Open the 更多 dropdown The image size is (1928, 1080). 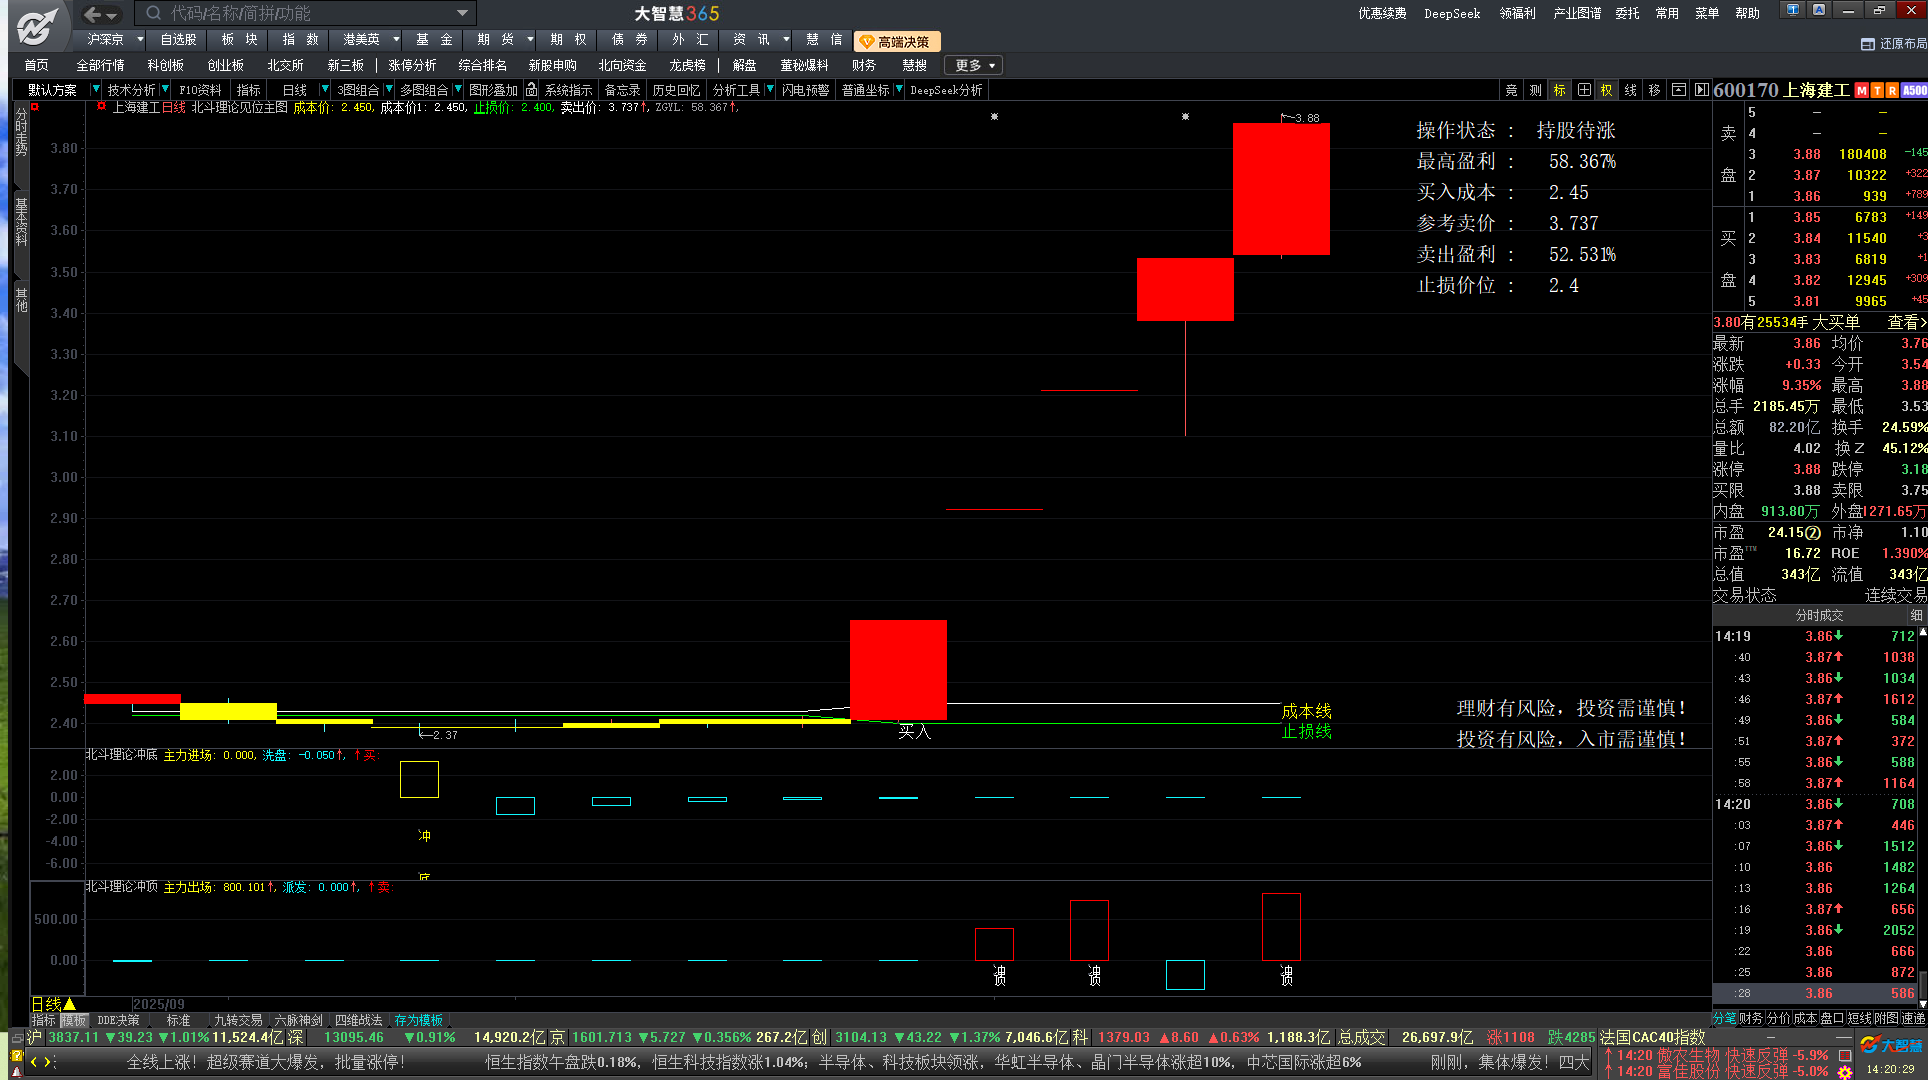pos(974,65)
